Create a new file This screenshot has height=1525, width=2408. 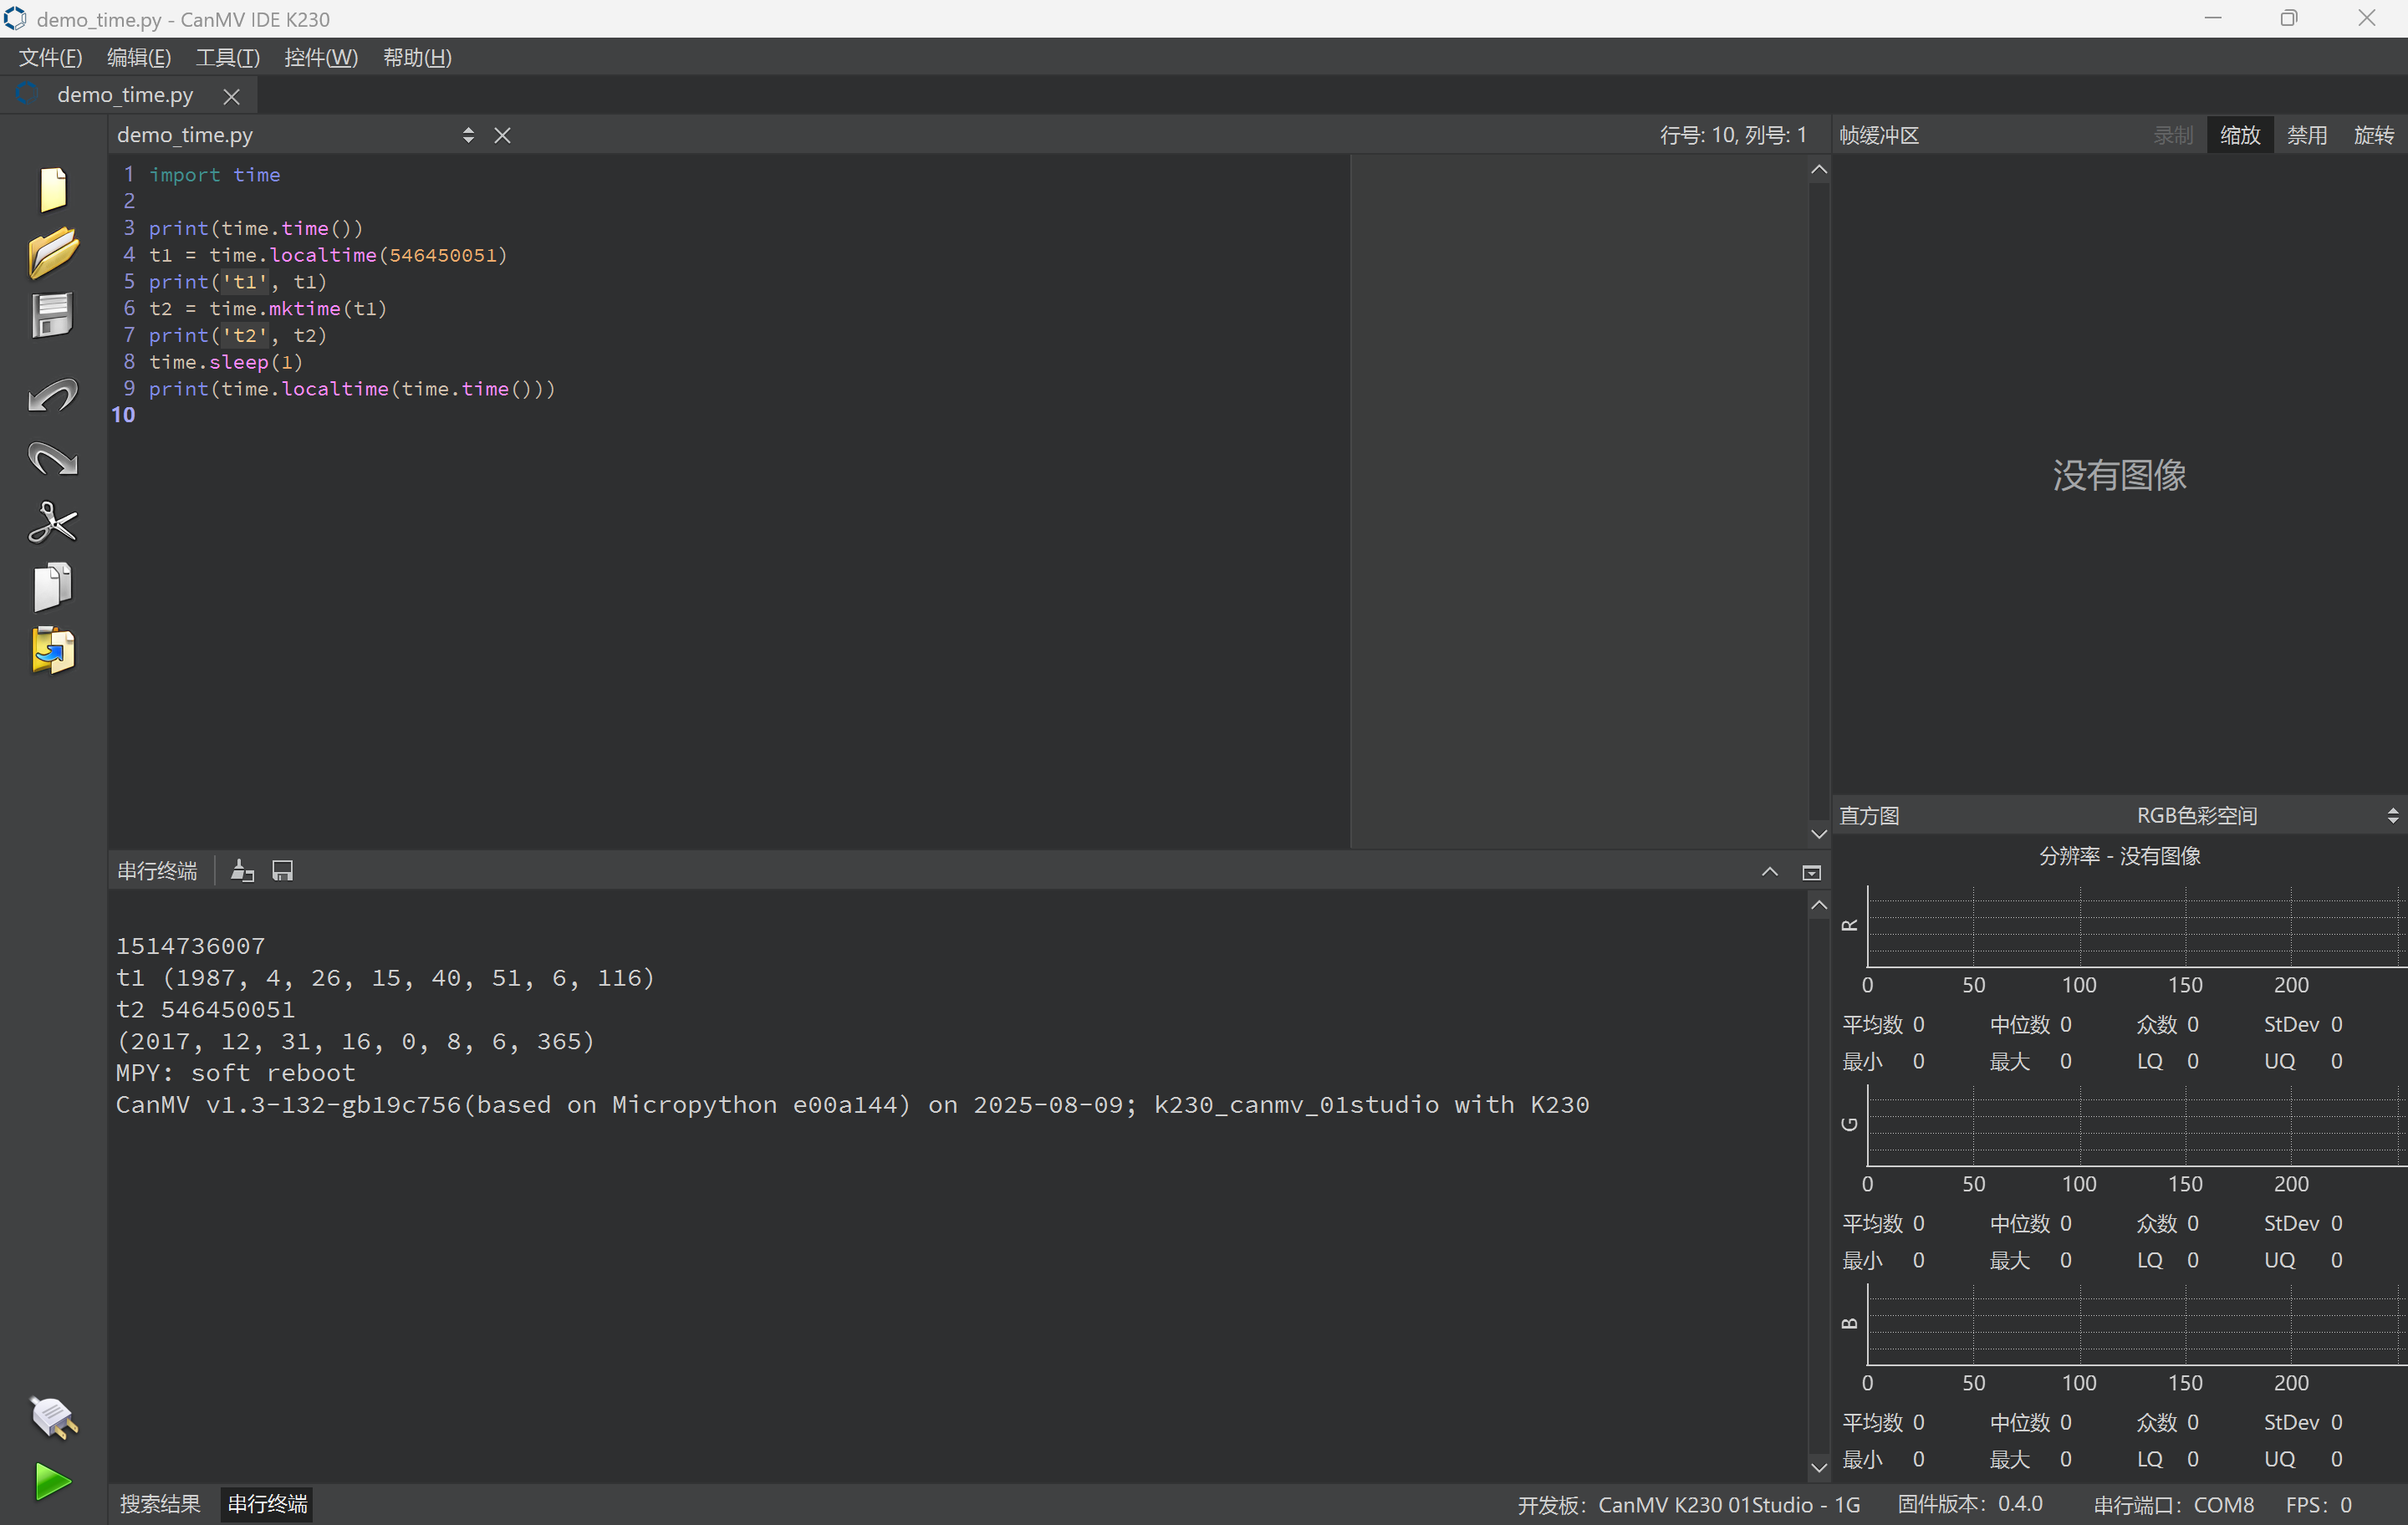(52, 188)
